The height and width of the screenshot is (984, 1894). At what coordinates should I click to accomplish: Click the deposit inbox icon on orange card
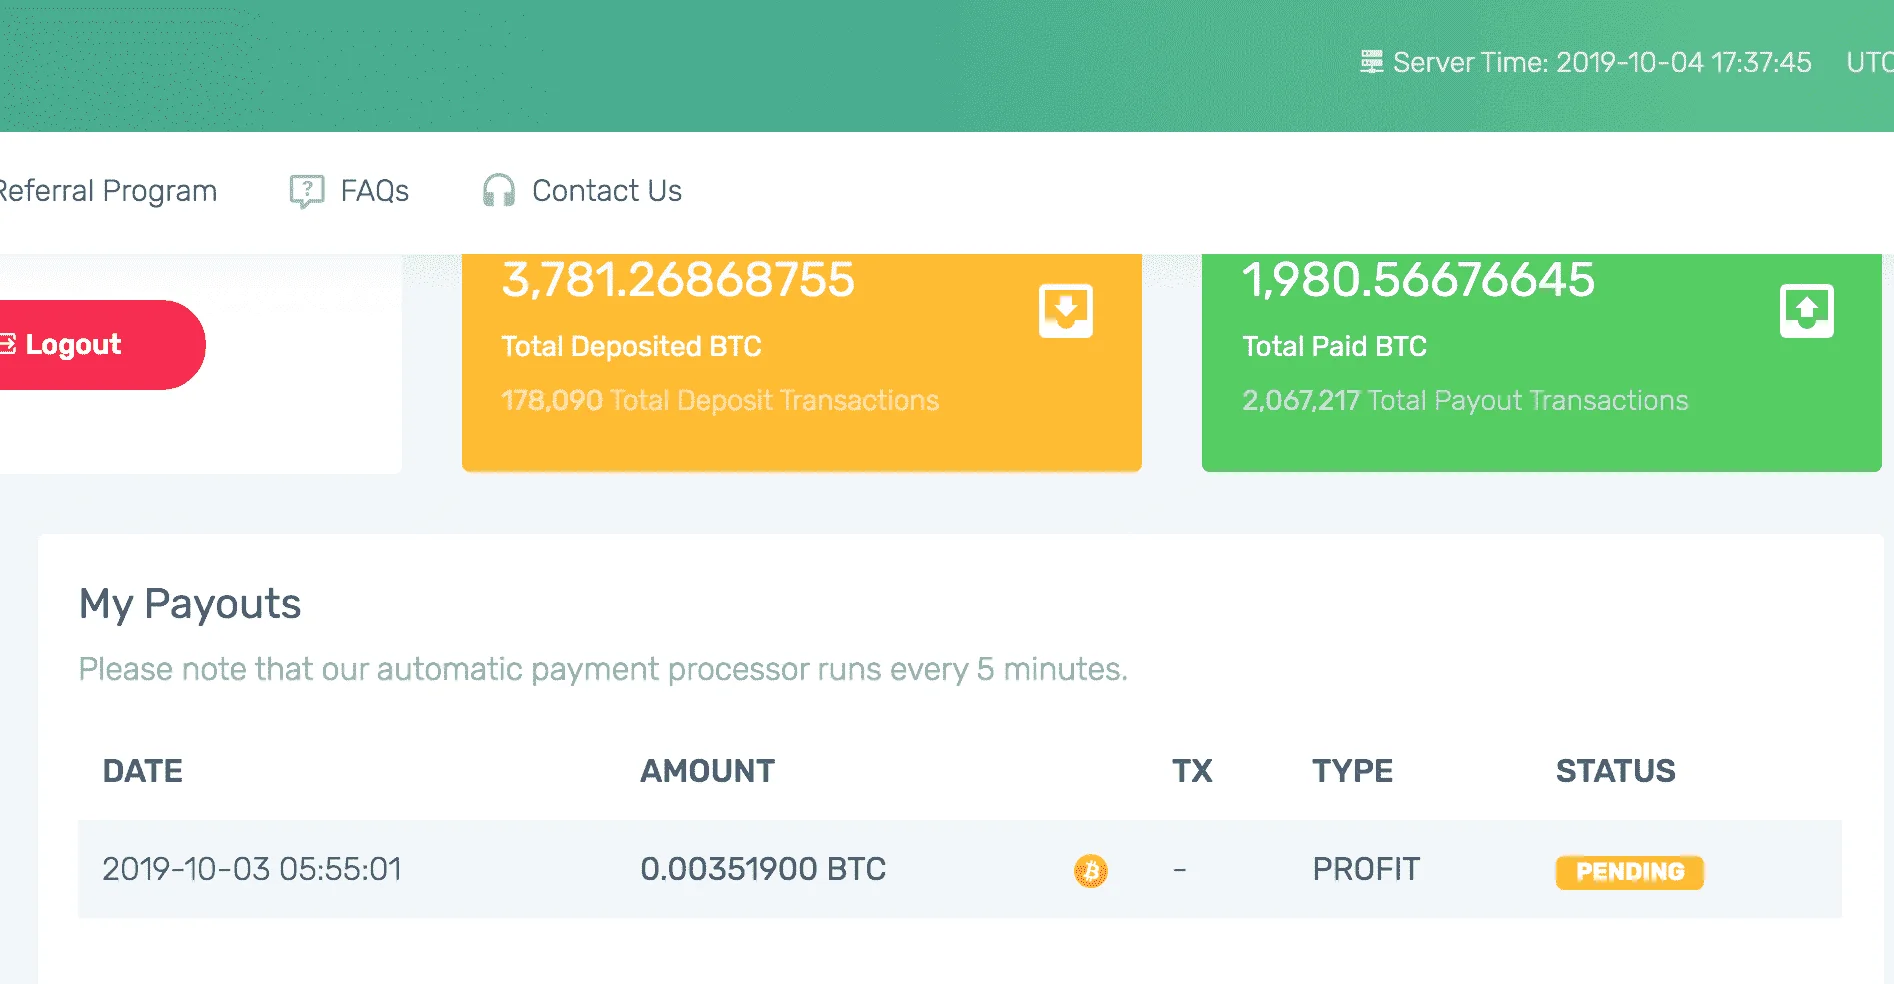[x=1065, y=311]
